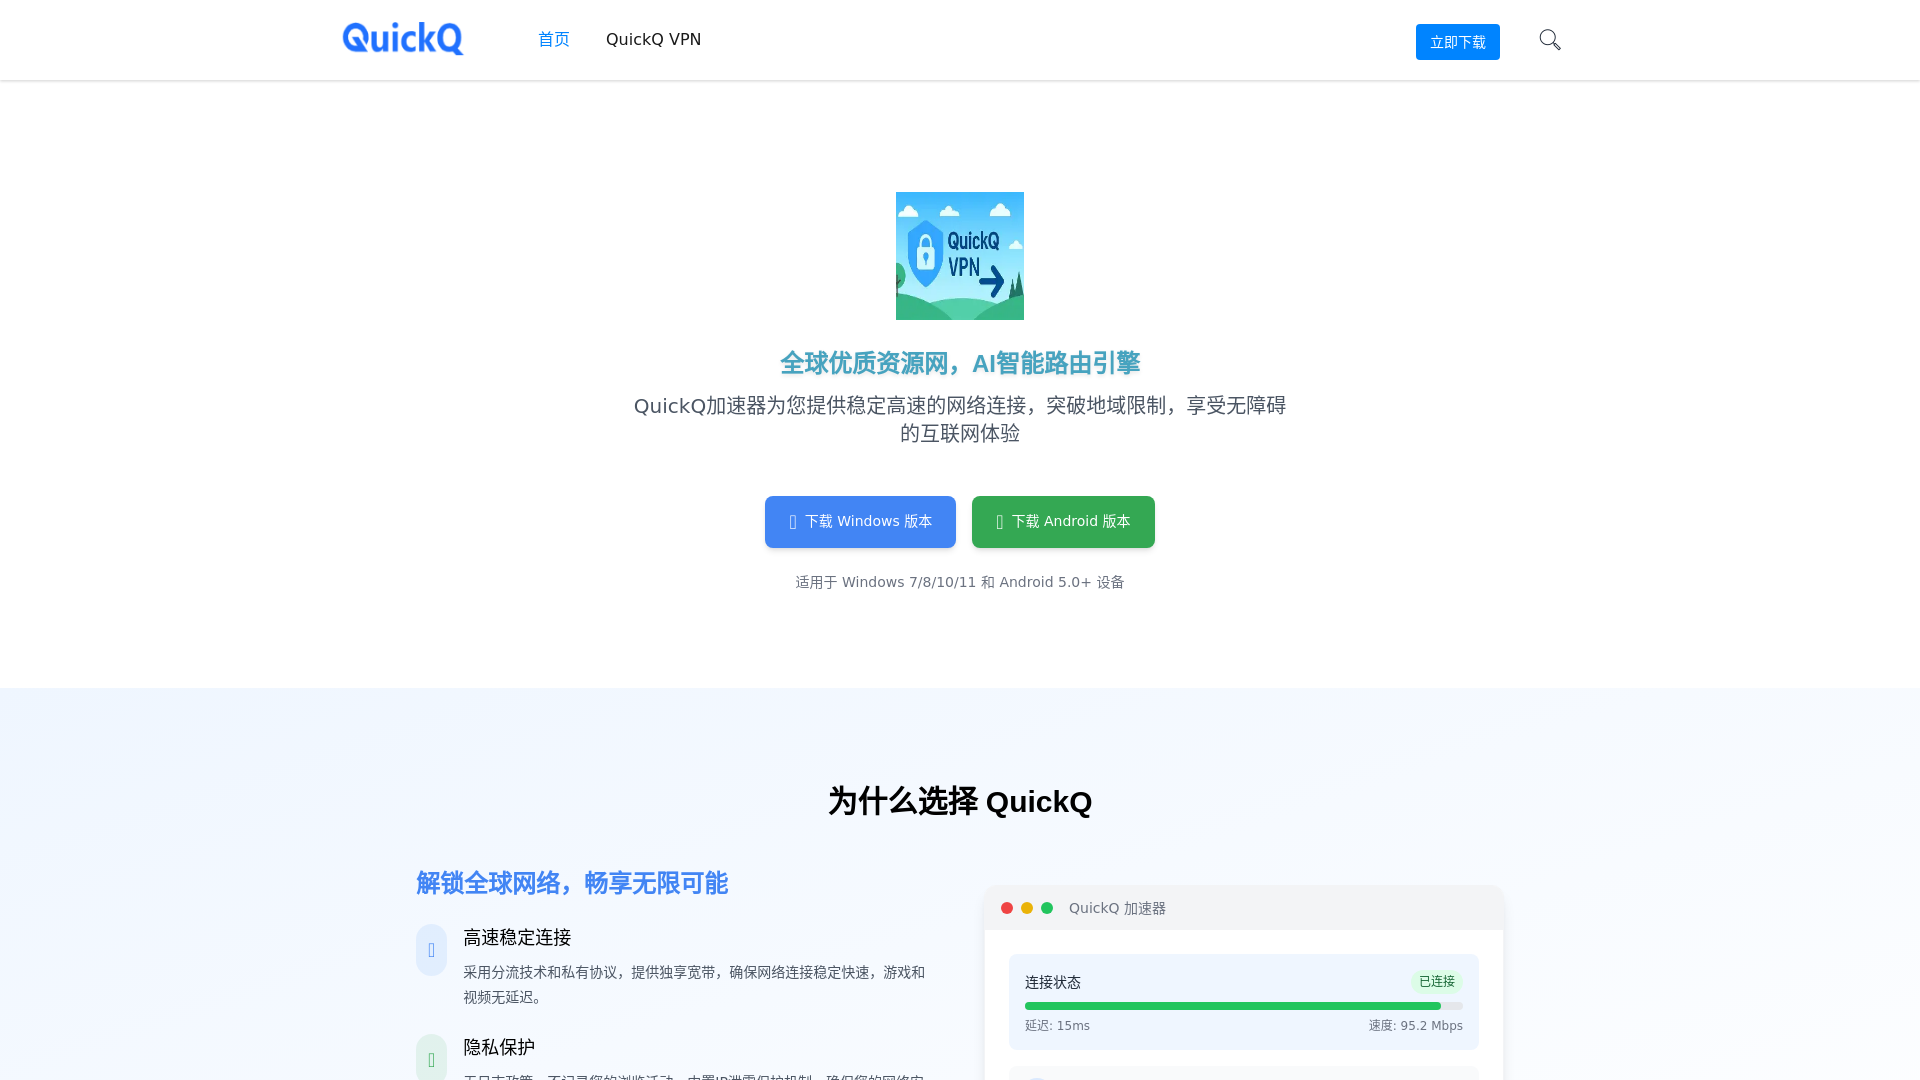1920x1080 pixels.
Task: Click the 隐私保护 feature icon
Action: (x=431, y=1058)
